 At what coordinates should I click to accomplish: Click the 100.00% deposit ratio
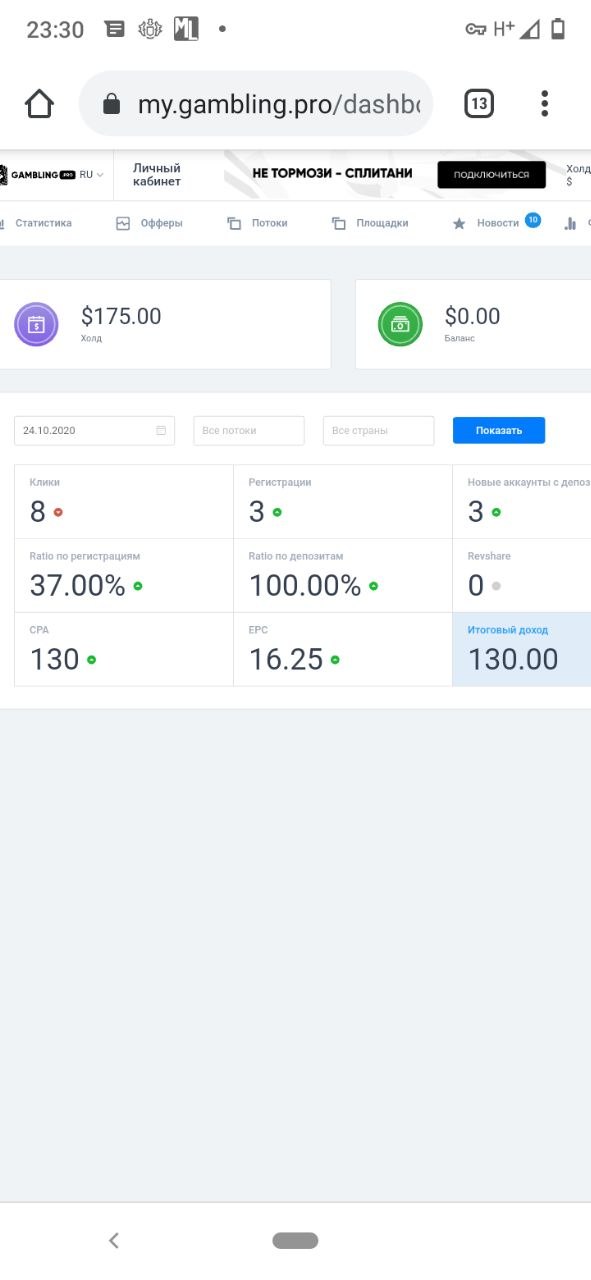pos(305,586)
